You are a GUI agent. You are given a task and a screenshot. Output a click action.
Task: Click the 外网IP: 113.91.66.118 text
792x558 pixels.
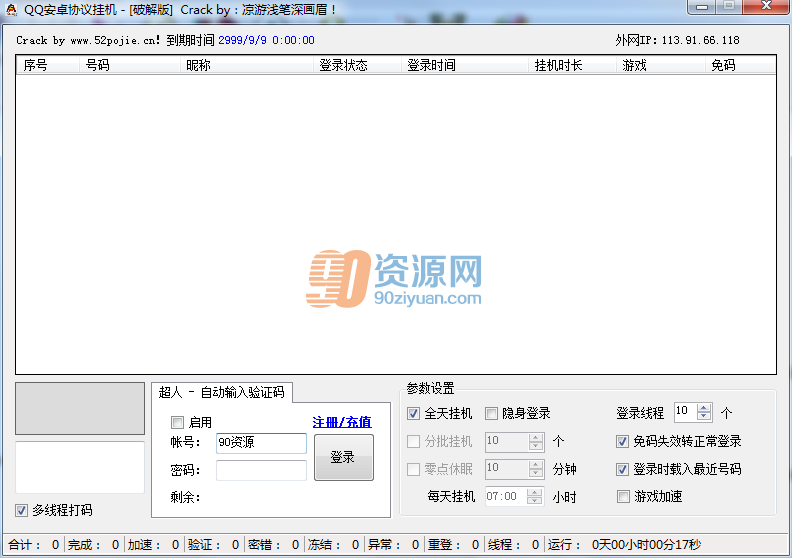677,40
